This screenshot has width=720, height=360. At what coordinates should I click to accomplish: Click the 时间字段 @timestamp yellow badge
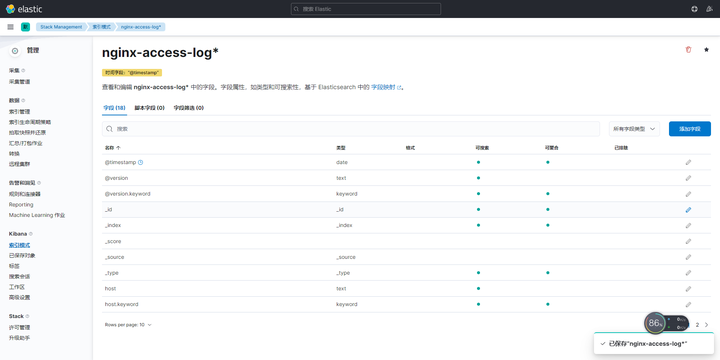click(x=132, y=73)
